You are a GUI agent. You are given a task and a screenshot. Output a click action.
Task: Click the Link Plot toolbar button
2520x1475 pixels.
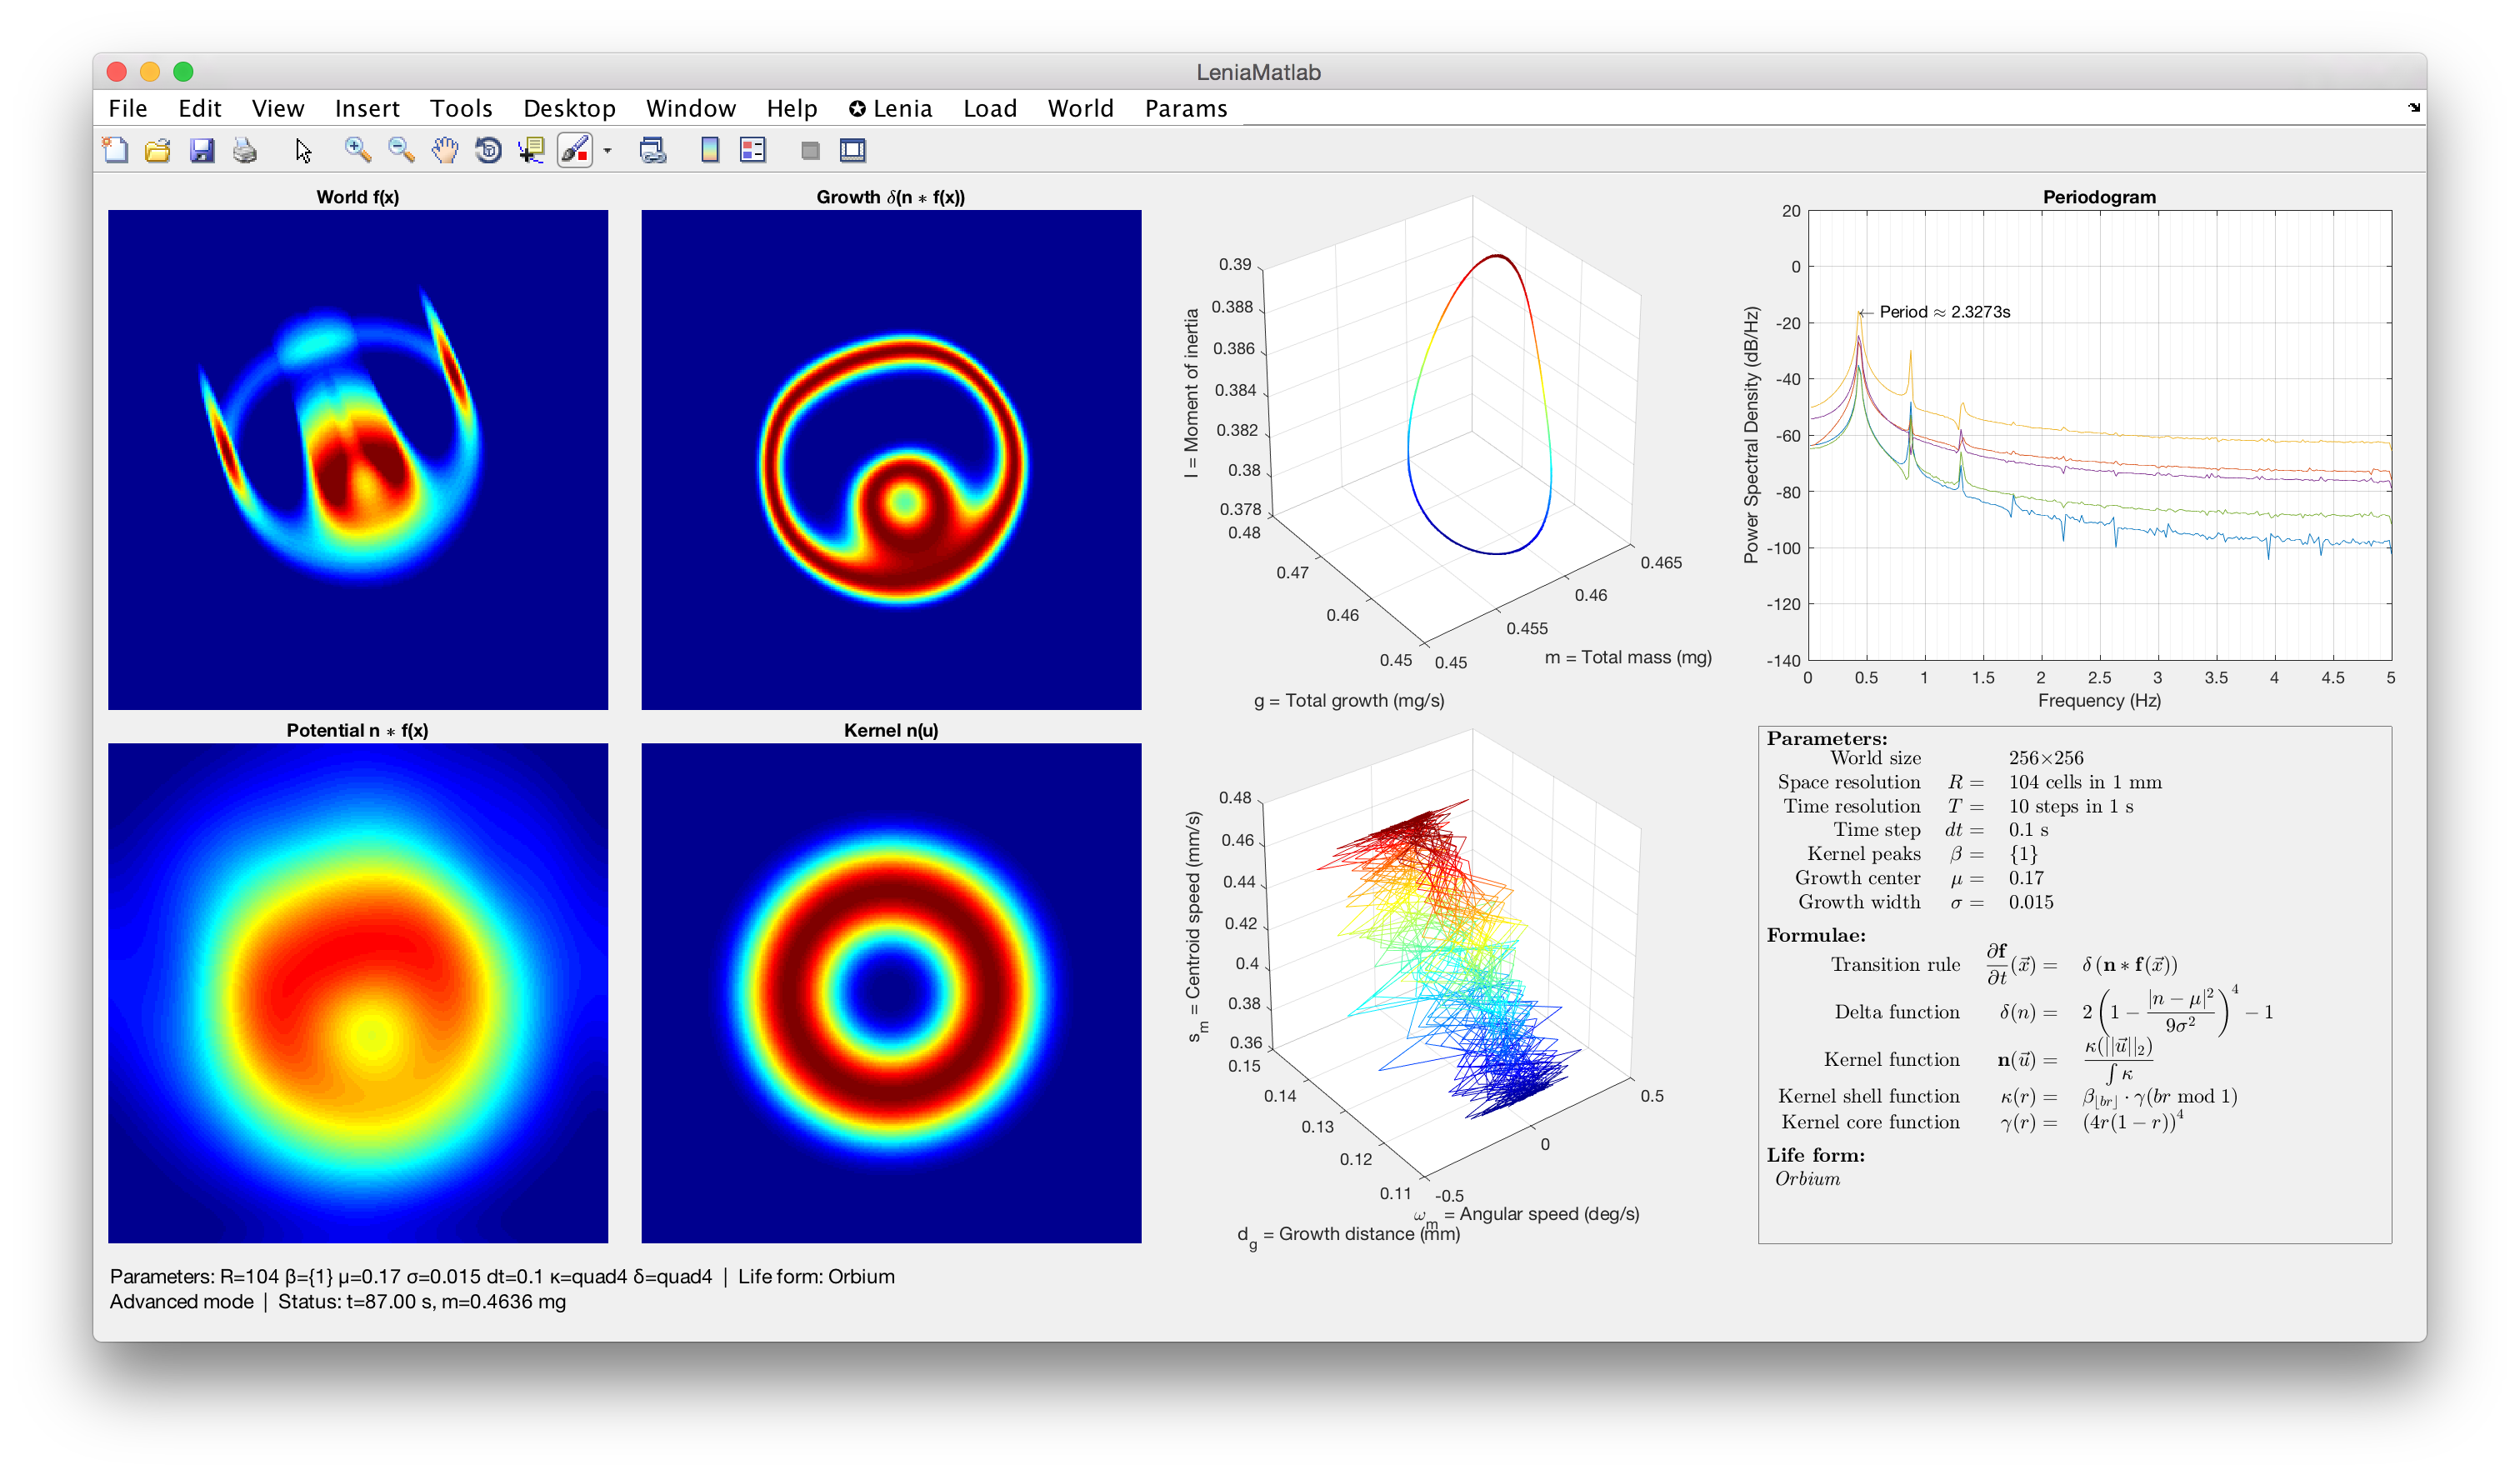(x=653, y=150)
